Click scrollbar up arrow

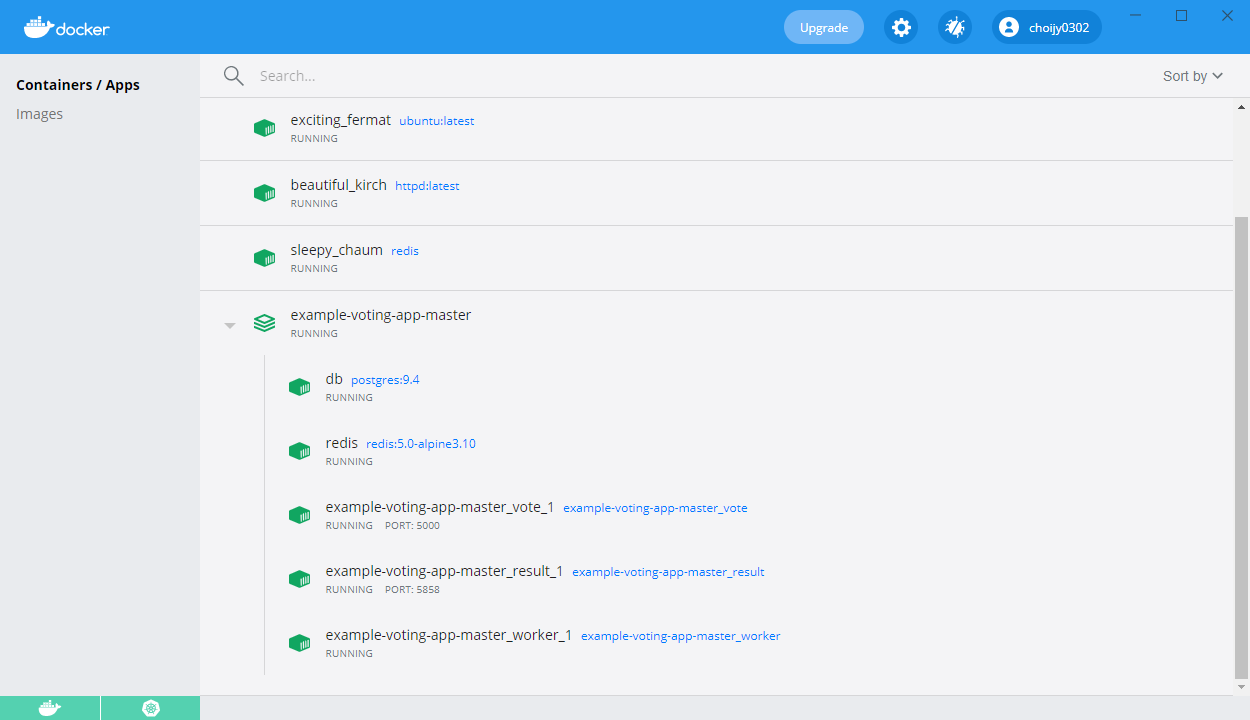[x=1242, y=106]
